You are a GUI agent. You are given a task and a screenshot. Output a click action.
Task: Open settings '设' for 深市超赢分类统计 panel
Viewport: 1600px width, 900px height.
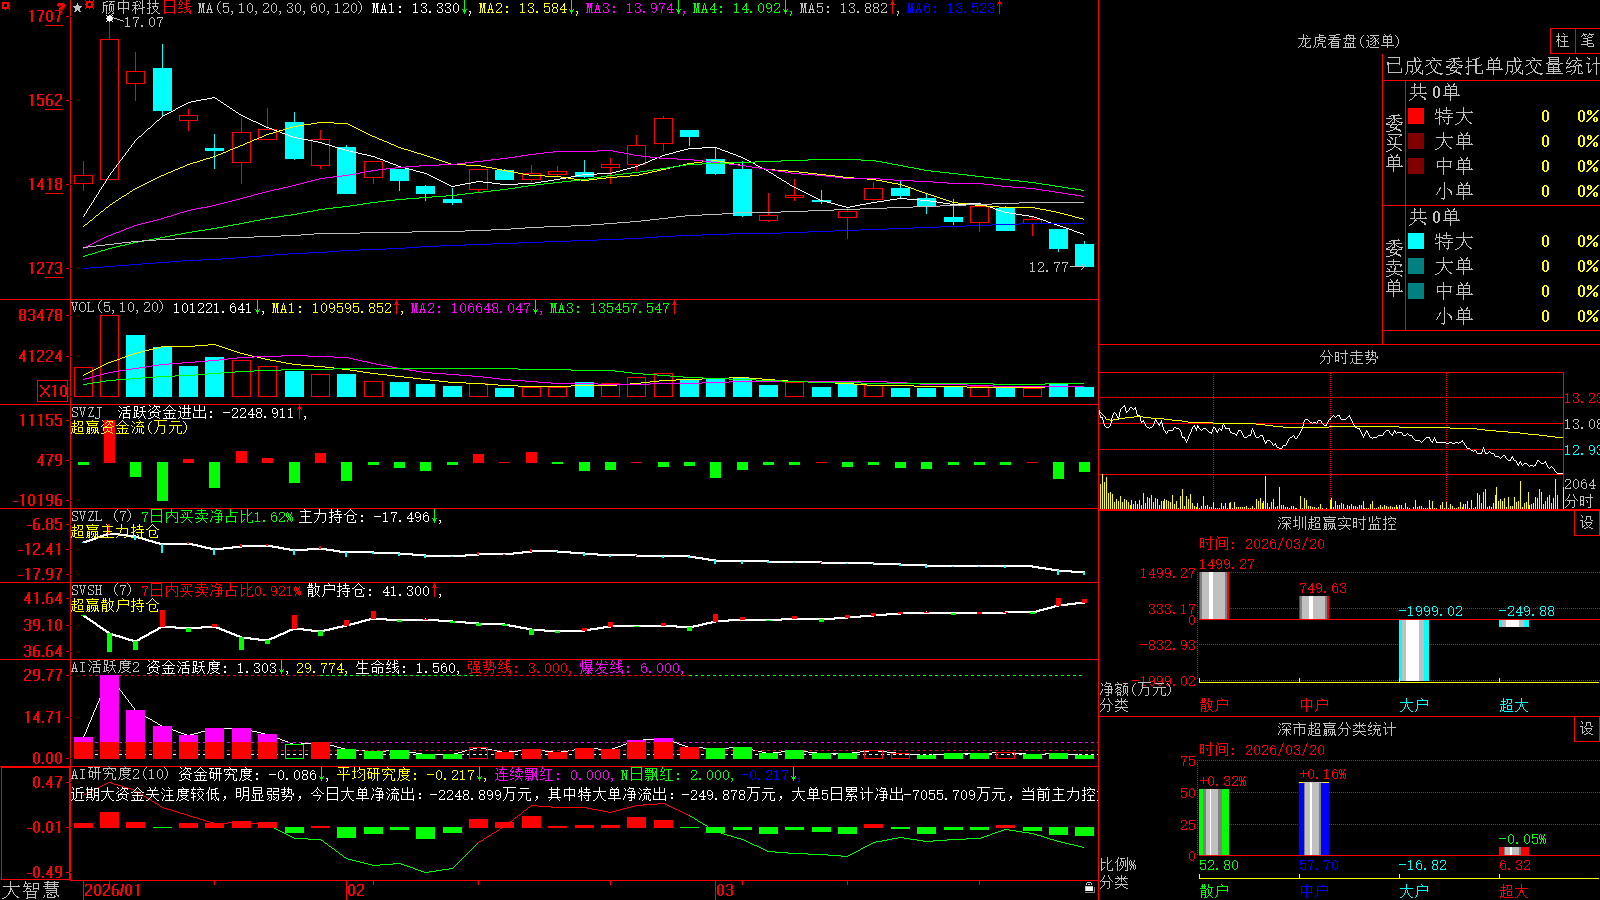[1587, 729]
